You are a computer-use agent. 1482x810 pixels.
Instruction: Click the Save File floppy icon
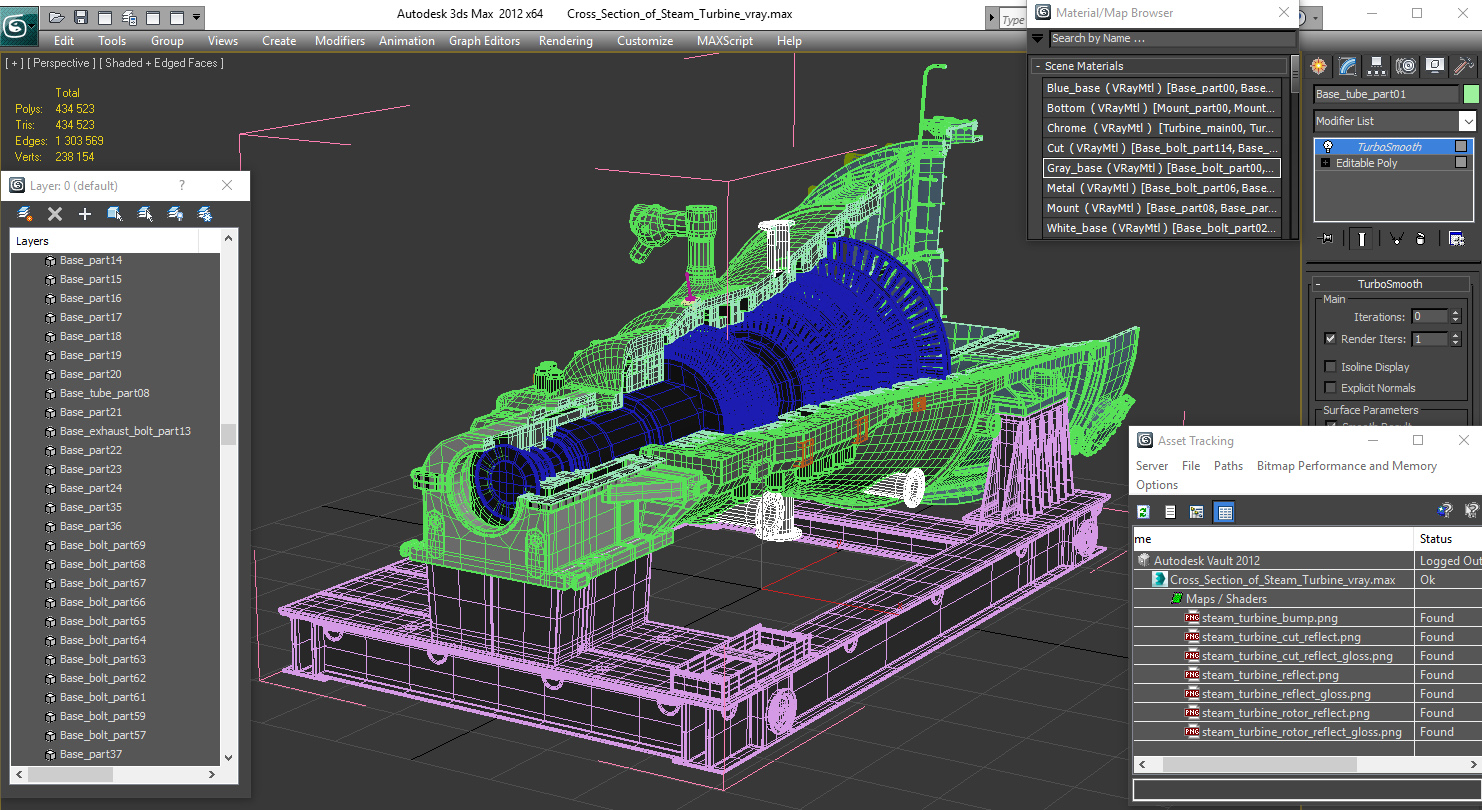point(81,18)
